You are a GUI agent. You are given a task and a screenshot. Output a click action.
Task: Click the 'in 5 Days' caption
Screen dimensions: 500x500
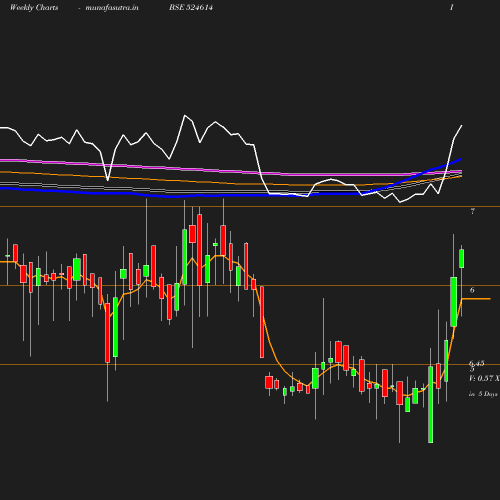point(483,394)
